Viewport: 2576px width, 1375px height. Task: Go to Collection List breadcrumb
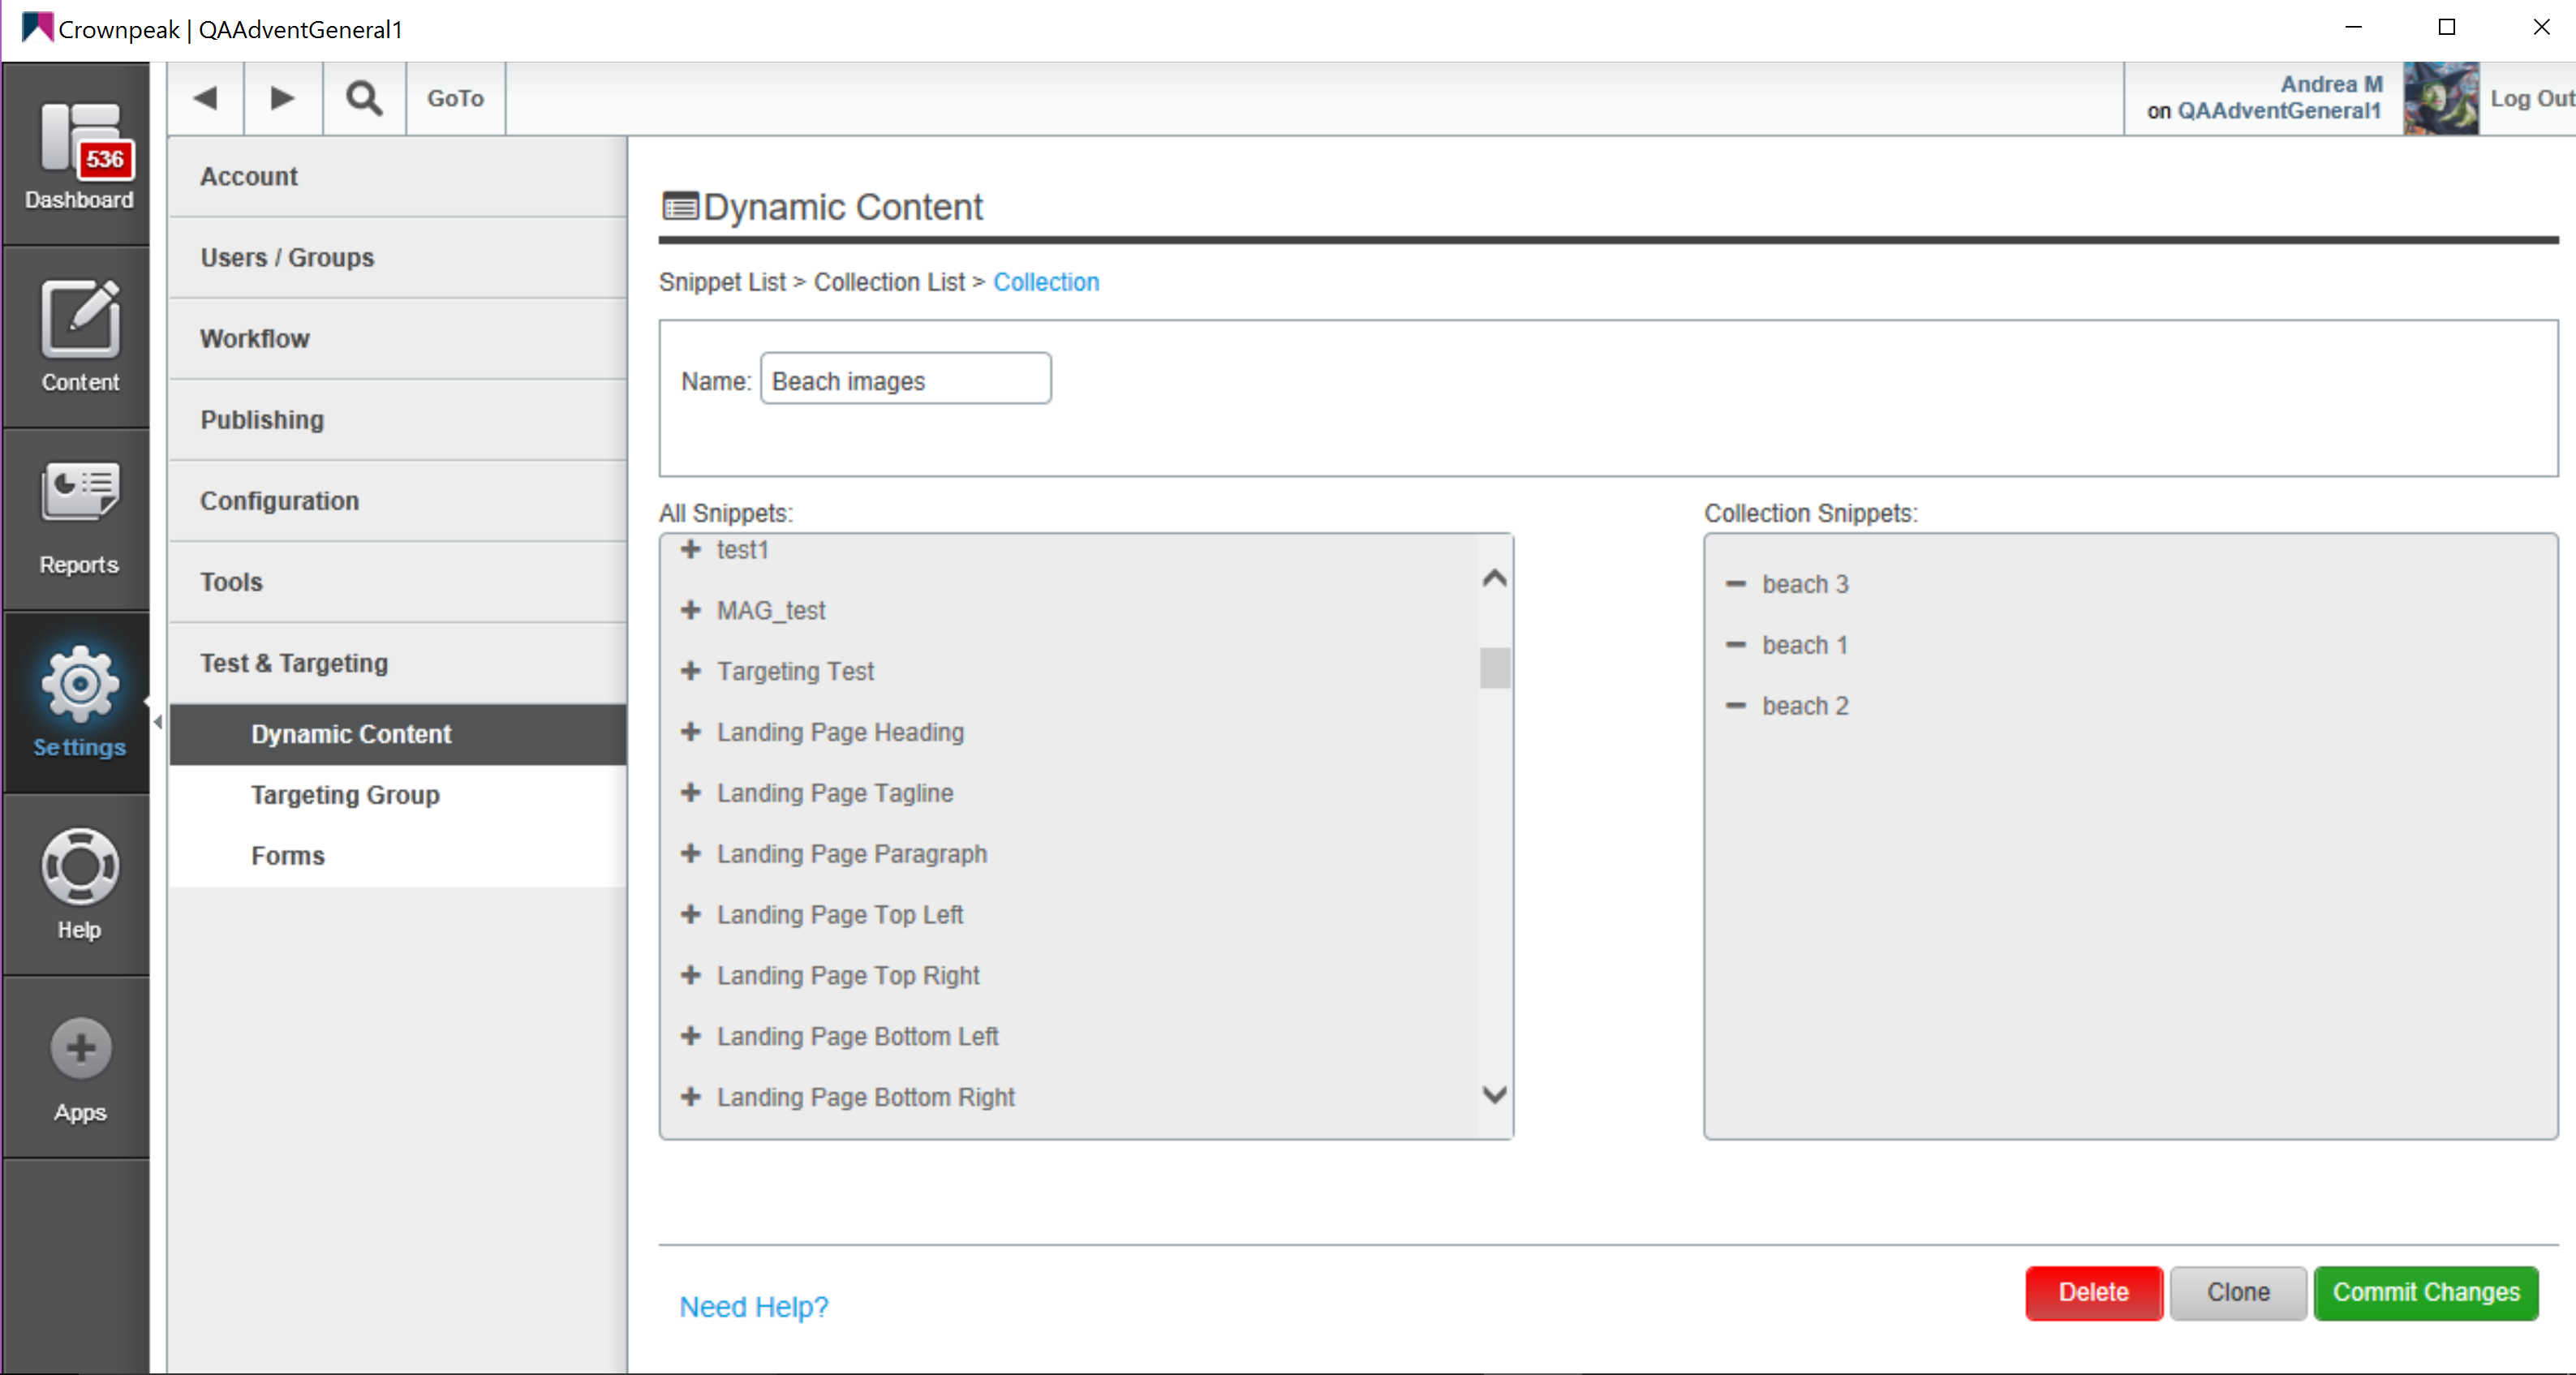[889, 282]
